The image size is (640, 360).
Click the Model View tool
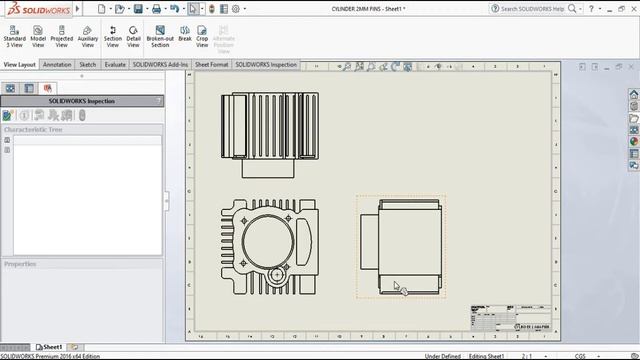coord(38,36)
